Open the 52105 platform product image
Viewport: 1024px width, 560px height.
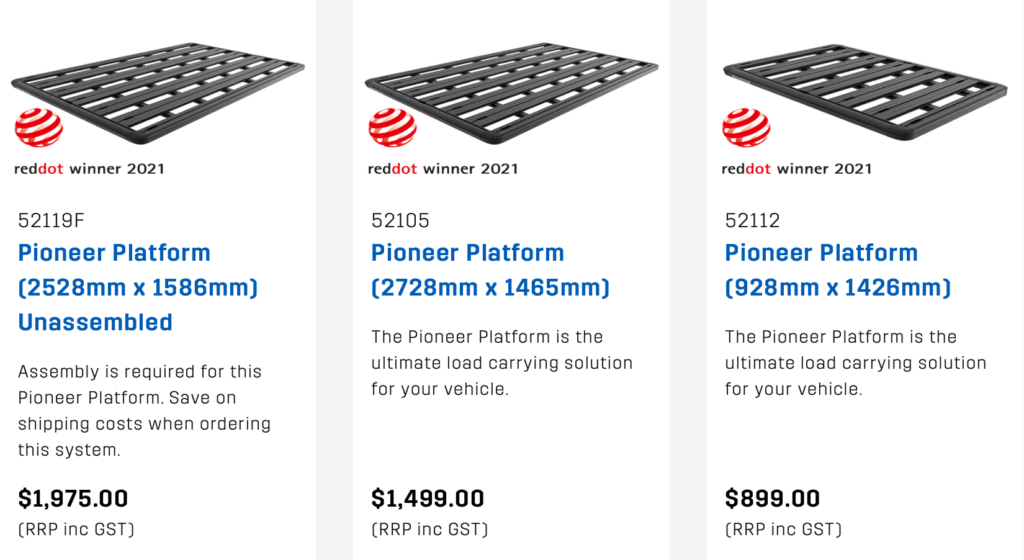click(511, 93)
